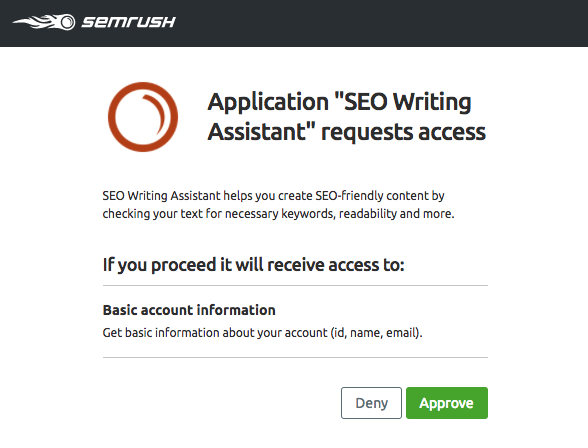588x448 pixels.
Task: Select the "checking your text for necessary keywords" line
Action: pyautogui.click(x=278, y=214)
